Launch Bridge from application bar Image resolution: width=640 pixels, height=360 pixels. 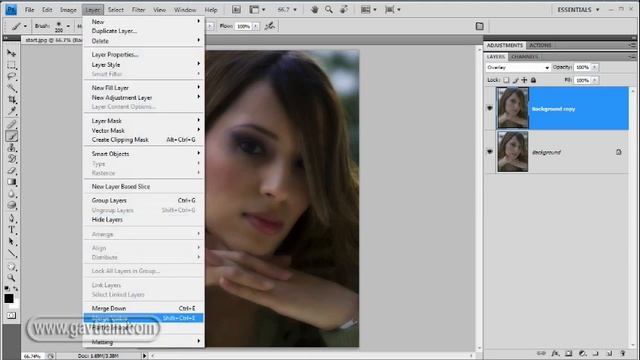[236, 9]
